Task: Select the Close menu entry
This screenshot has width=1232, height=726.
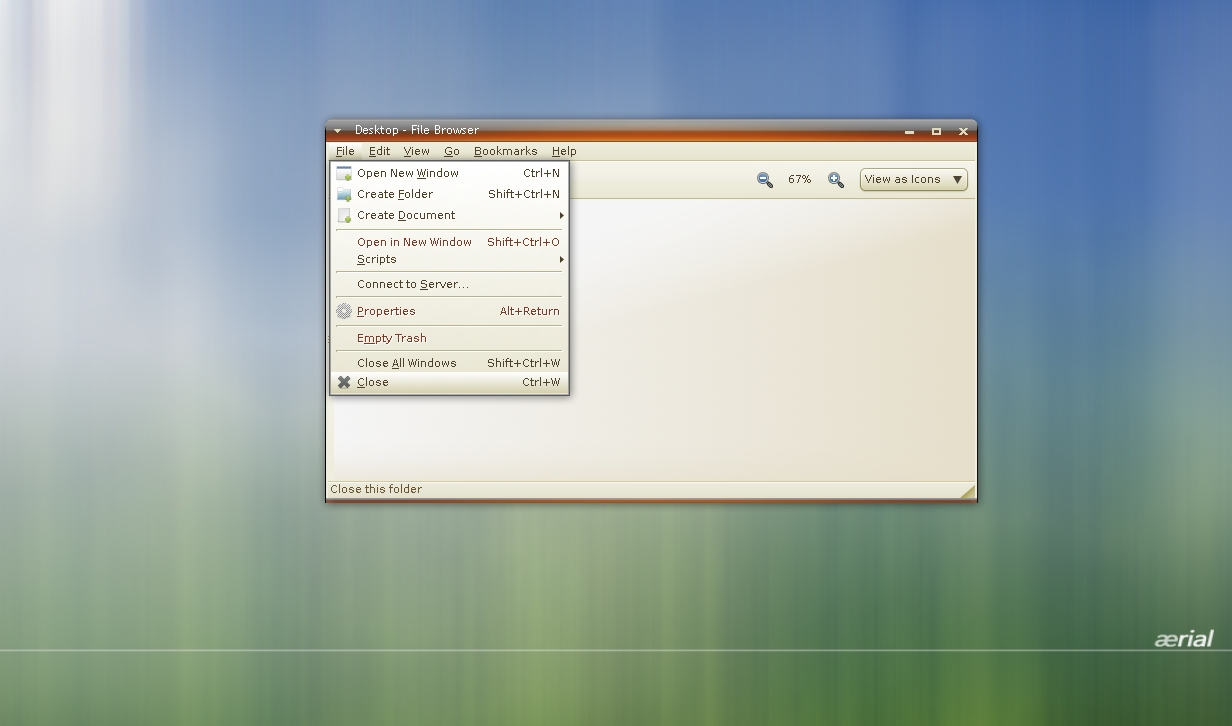Action: (x=449, y=382)
